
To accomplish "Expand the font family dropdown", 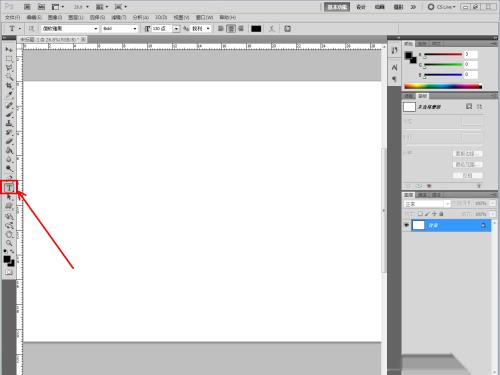I will [96, 29].
